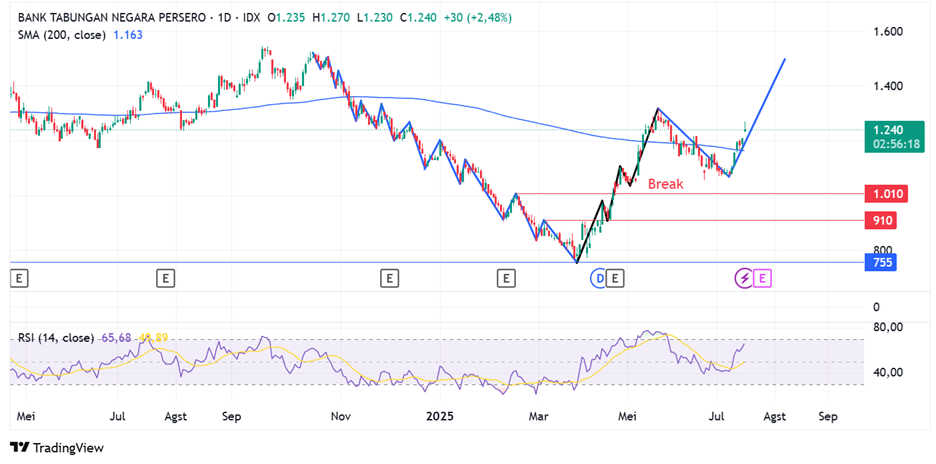Viewport: 936px width, 464px height.
Task: Click the purple upcoming earnings E marker
Action: (x=764, y=278)
